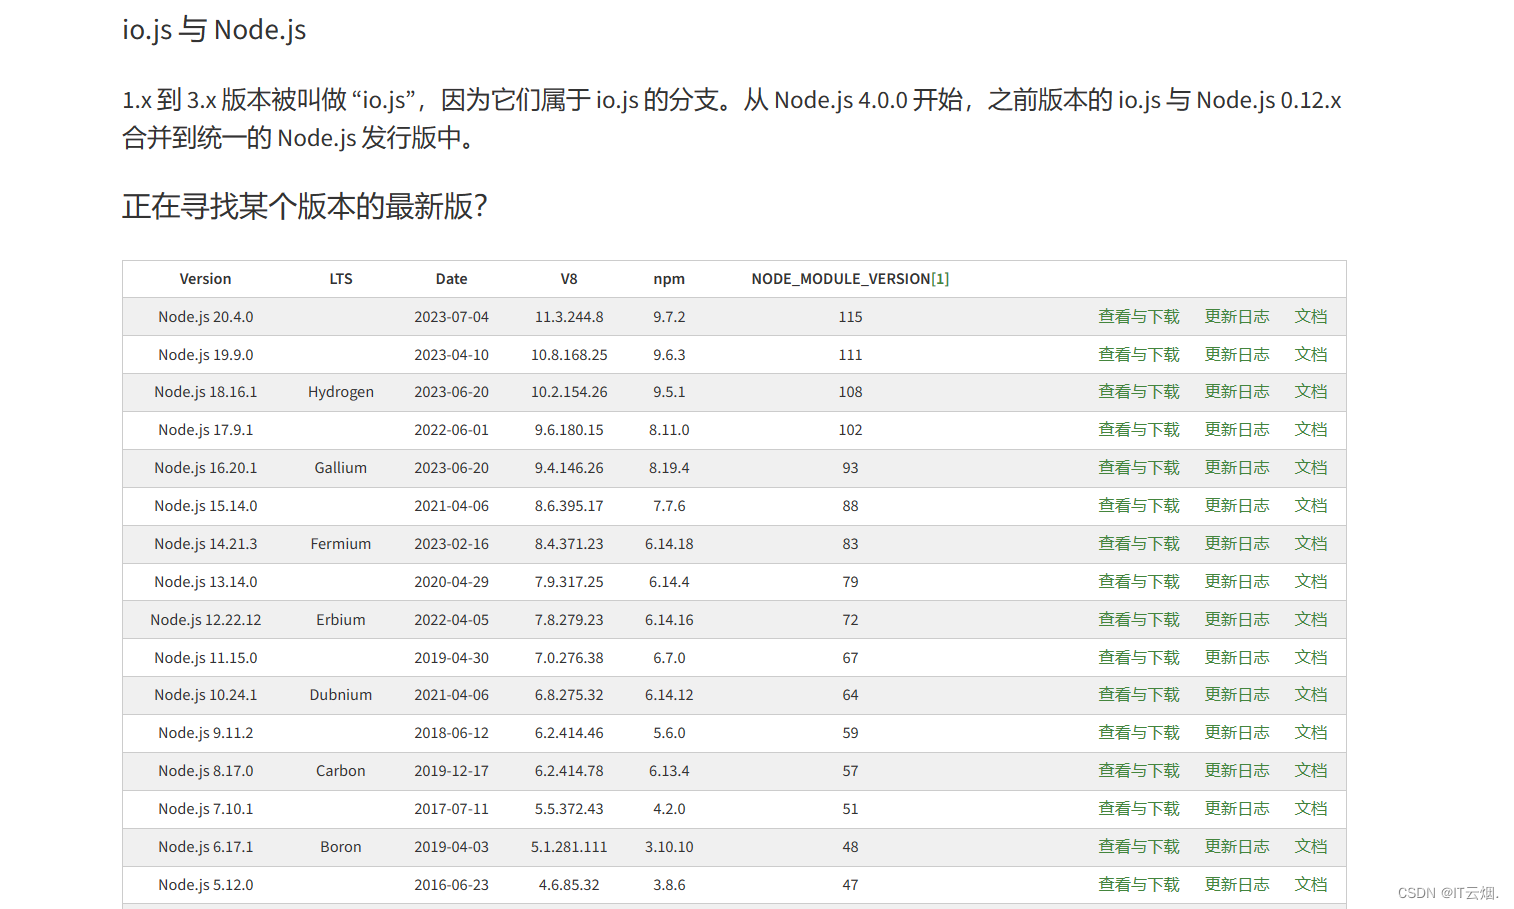Viewport: 1514px width, 909px height.
Task: Follow the [1] footnote in NODE_MODULE_VERSION header
Action: pyautogui.click(x=940, y=279)
